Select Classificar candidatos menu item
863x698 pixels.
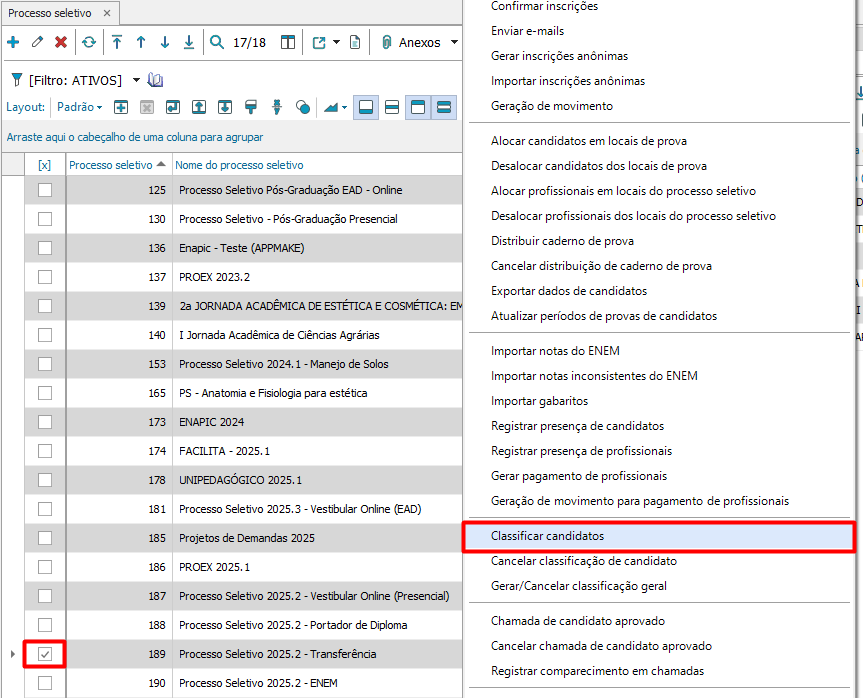[x=547, y=536]
